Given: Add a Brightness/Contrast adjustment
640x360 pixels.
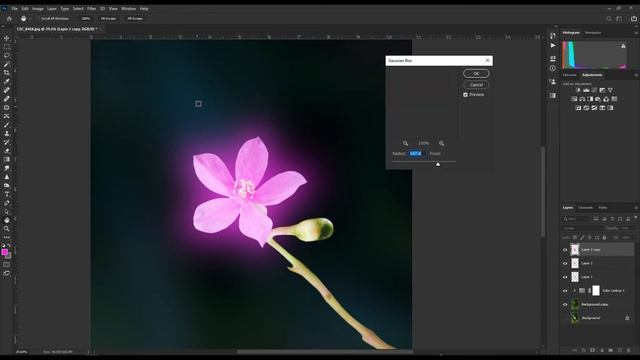Looking at the screenshot, I should coord(578,90).
